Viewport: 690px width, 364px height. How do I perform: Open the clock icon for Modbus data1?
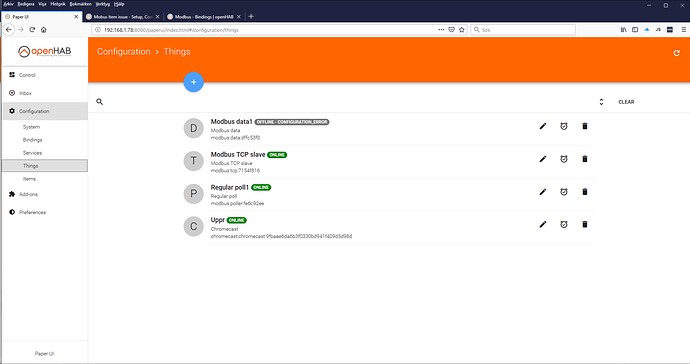pos(564,126)
